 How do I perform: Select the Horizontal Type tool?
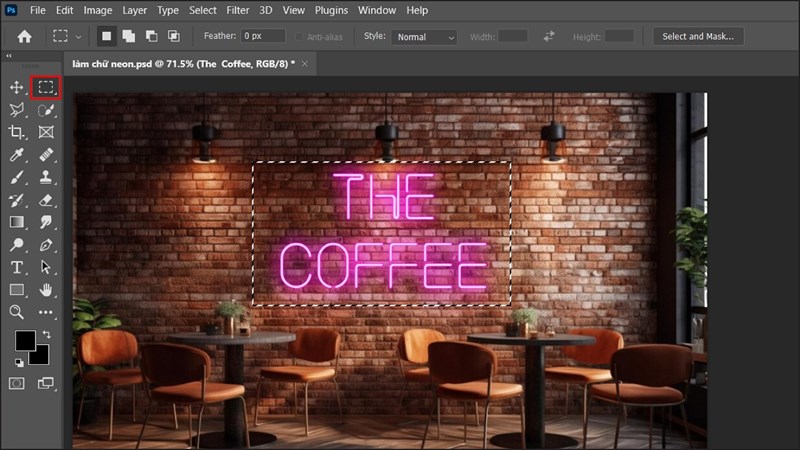coord(16,267)
